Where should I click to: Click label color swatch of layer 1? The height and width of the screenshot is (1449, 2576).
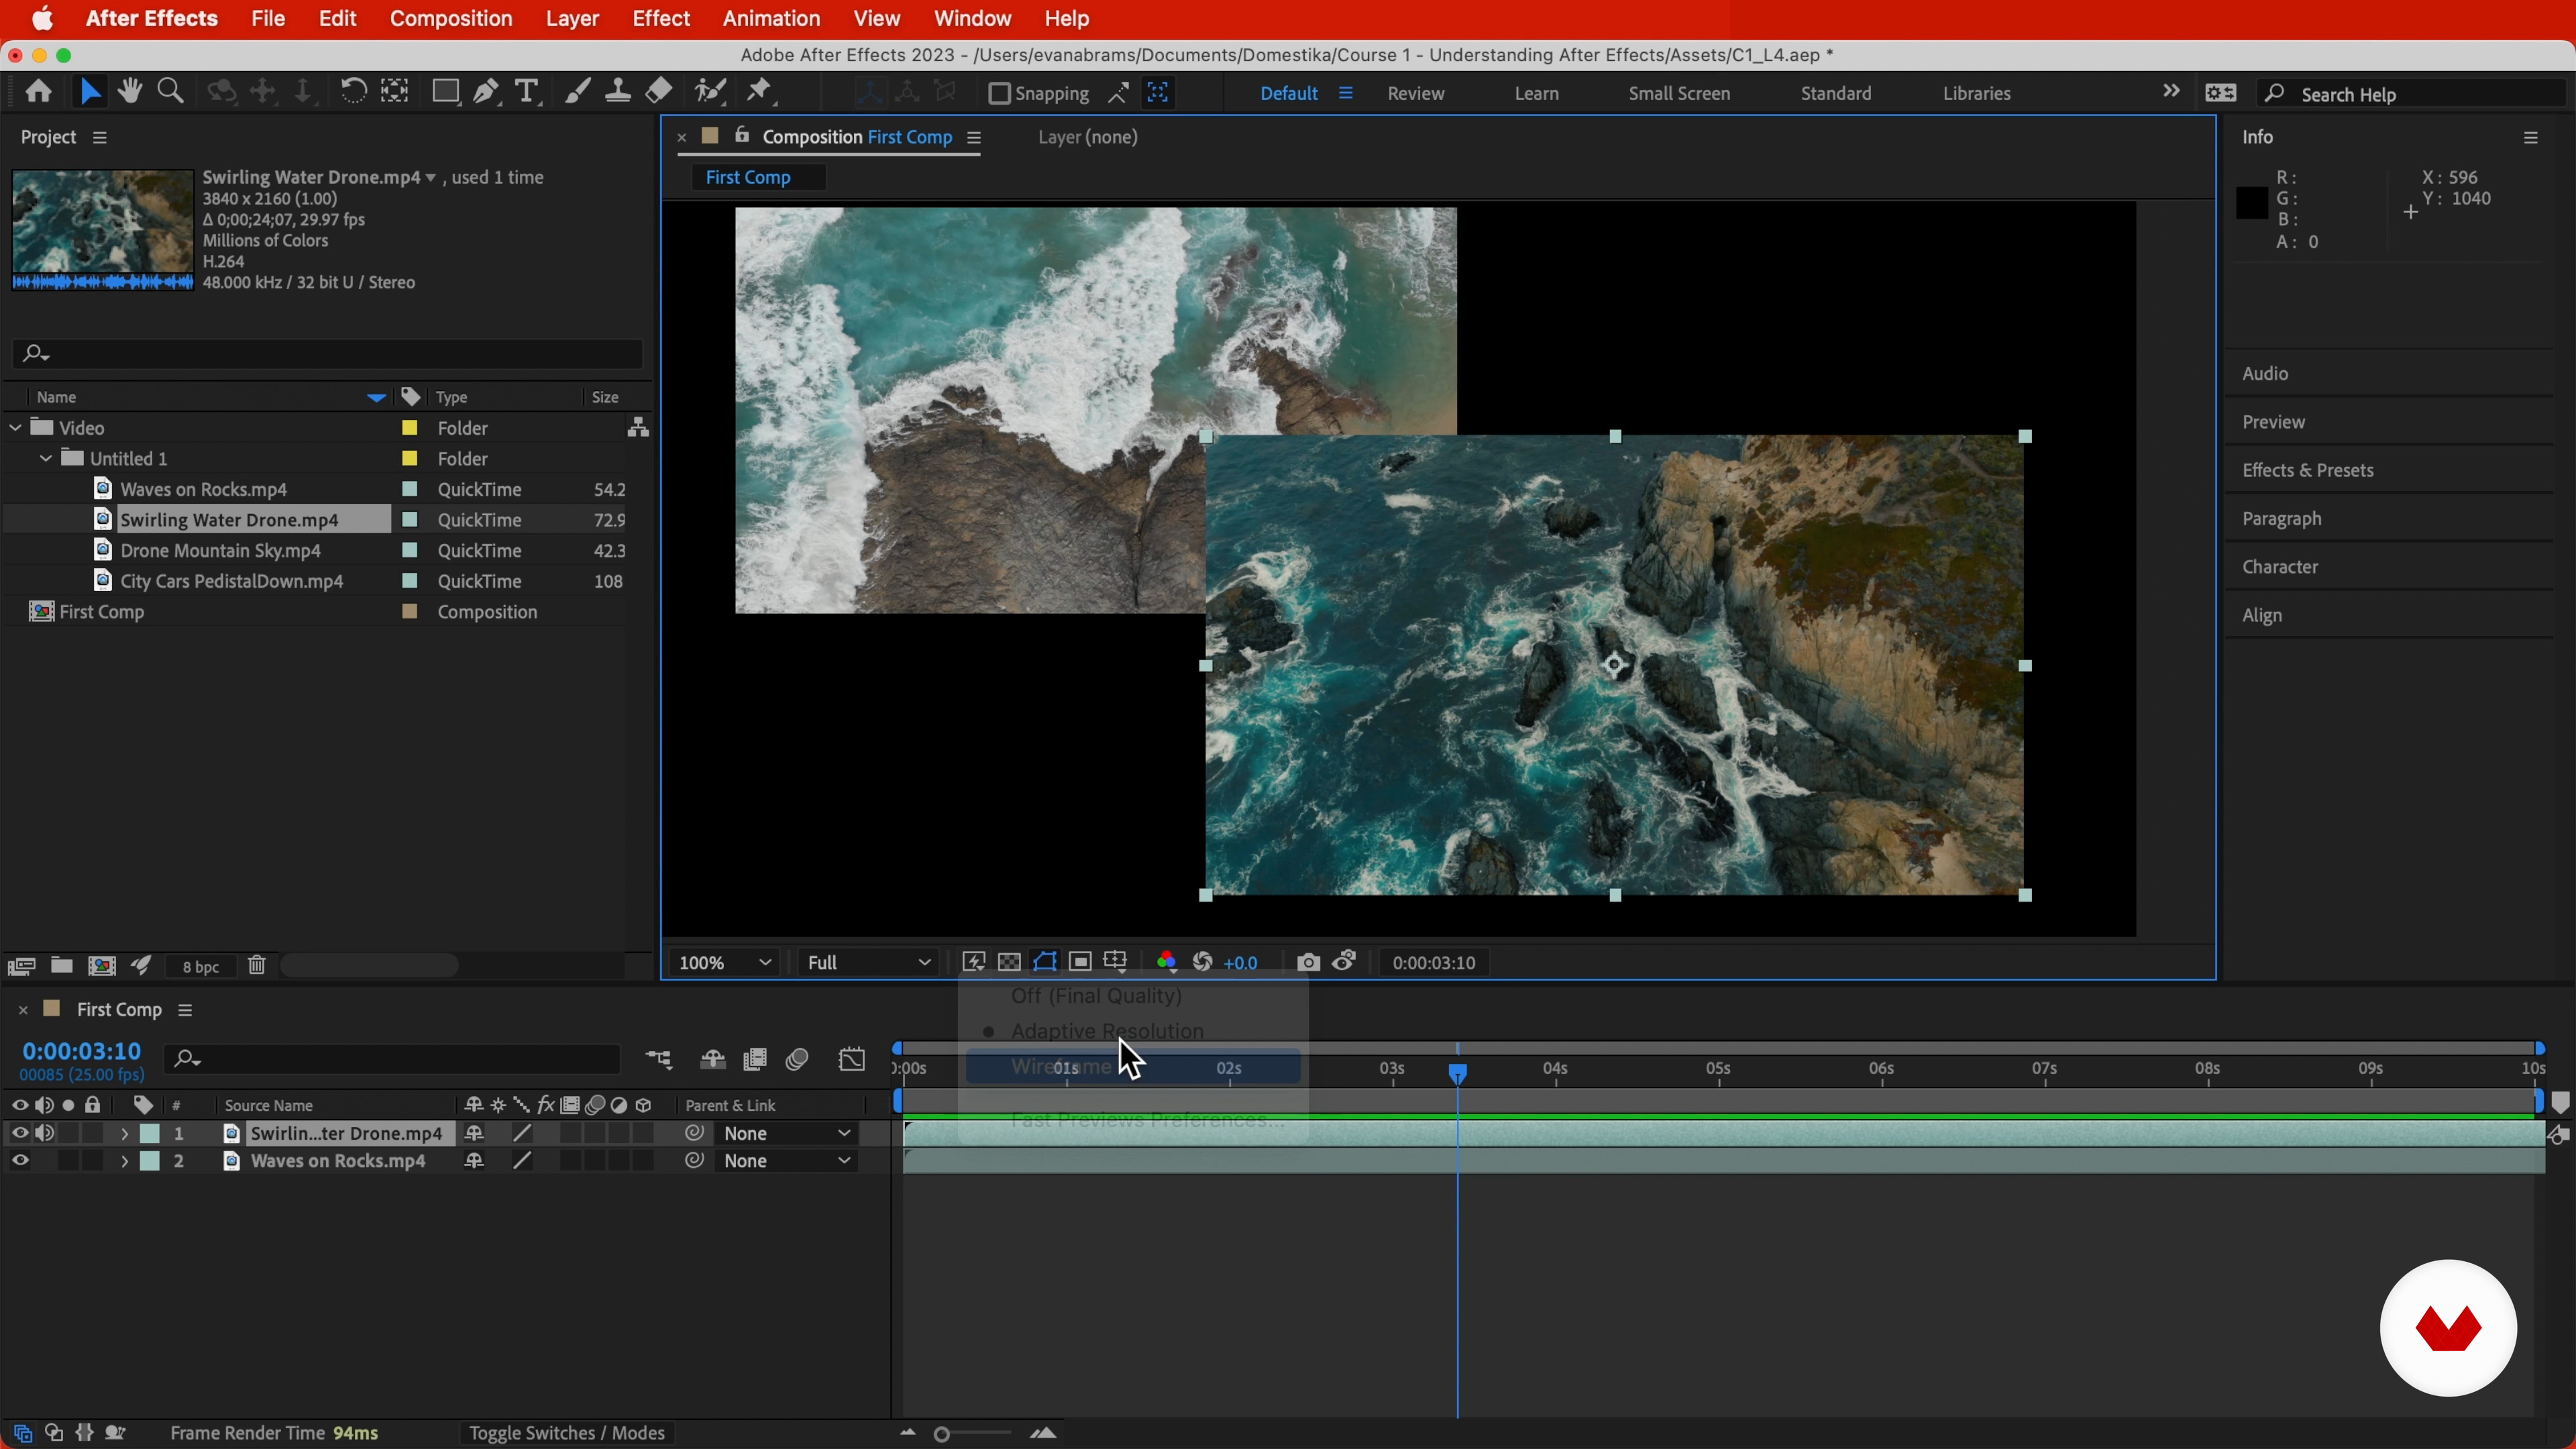click(150, 1134)
